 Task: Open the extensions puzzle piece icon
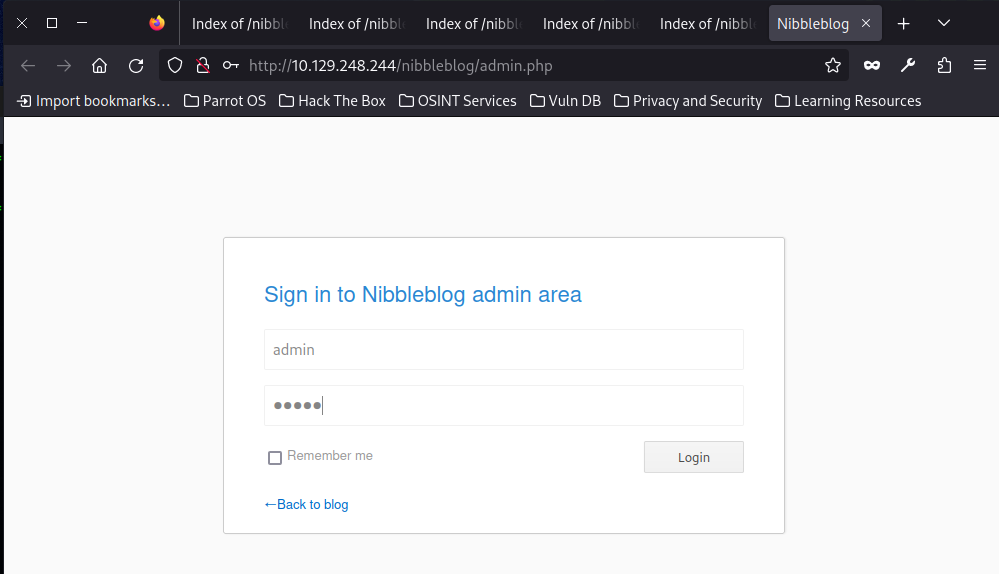coord(944,66)
